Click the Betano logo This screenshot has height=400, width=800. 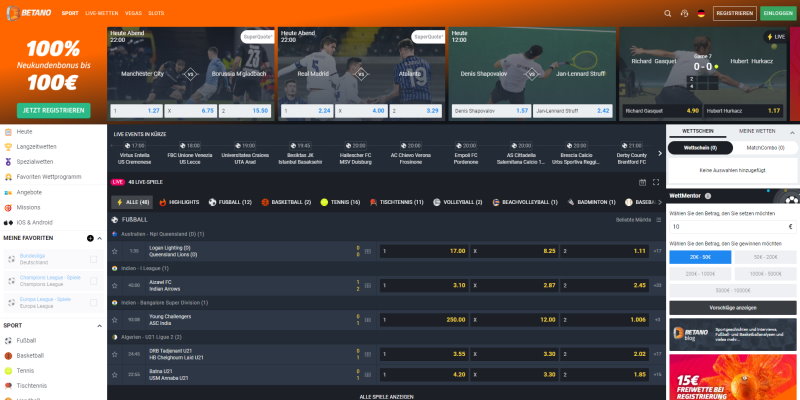(x=29, y=13)
